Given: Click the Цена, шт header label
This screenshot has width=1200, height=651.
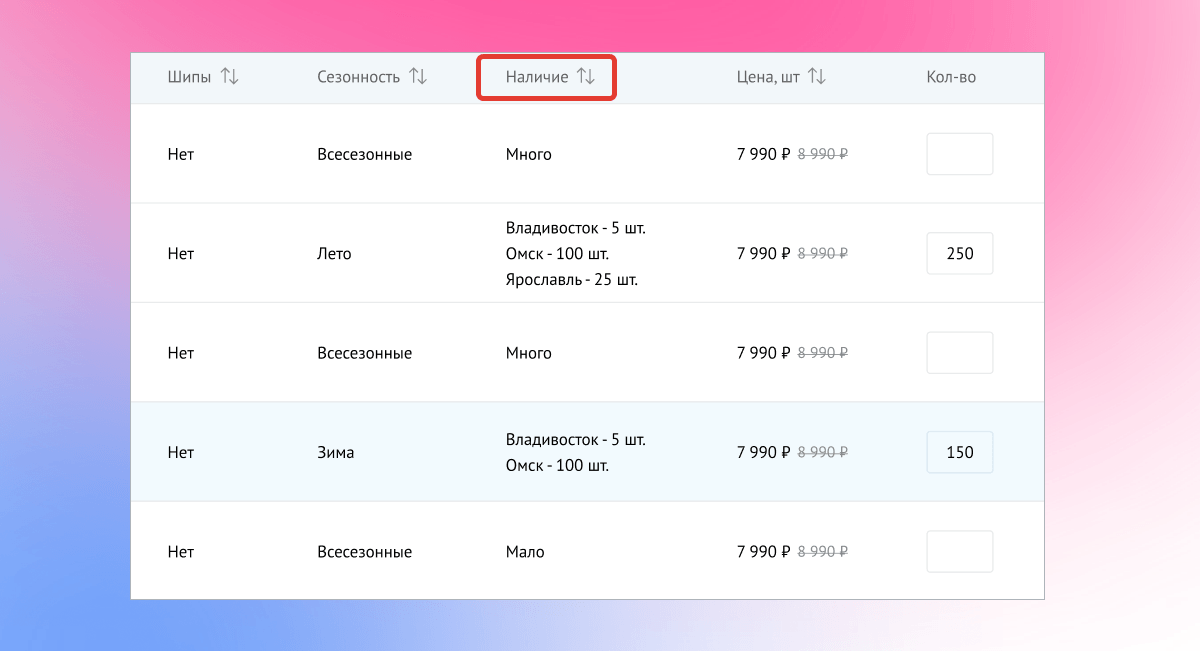Looking at the screenshot, I should 767,77.
